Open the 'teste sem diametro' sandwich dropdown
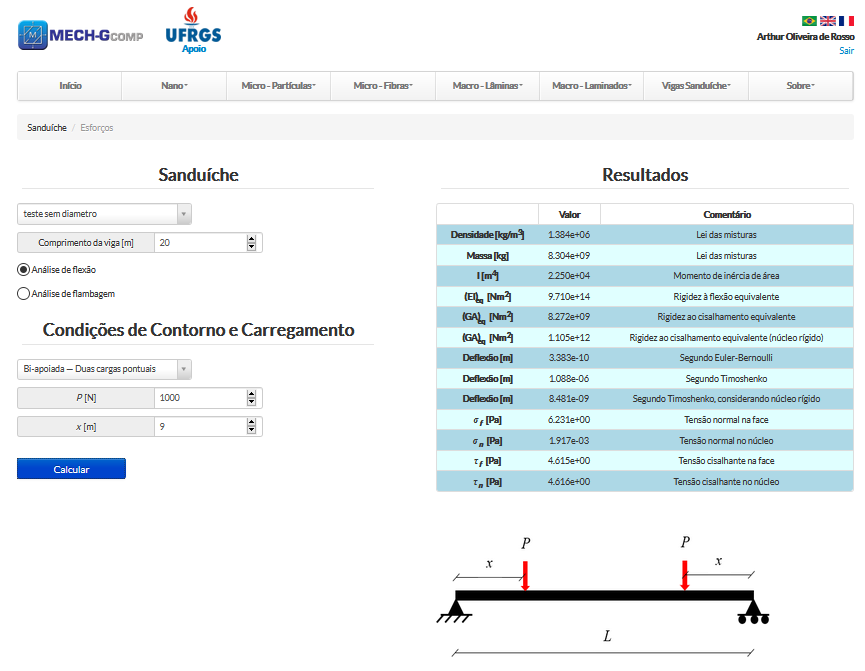The height and width of the screenshot is (671, 865). [x=104, y=214]
